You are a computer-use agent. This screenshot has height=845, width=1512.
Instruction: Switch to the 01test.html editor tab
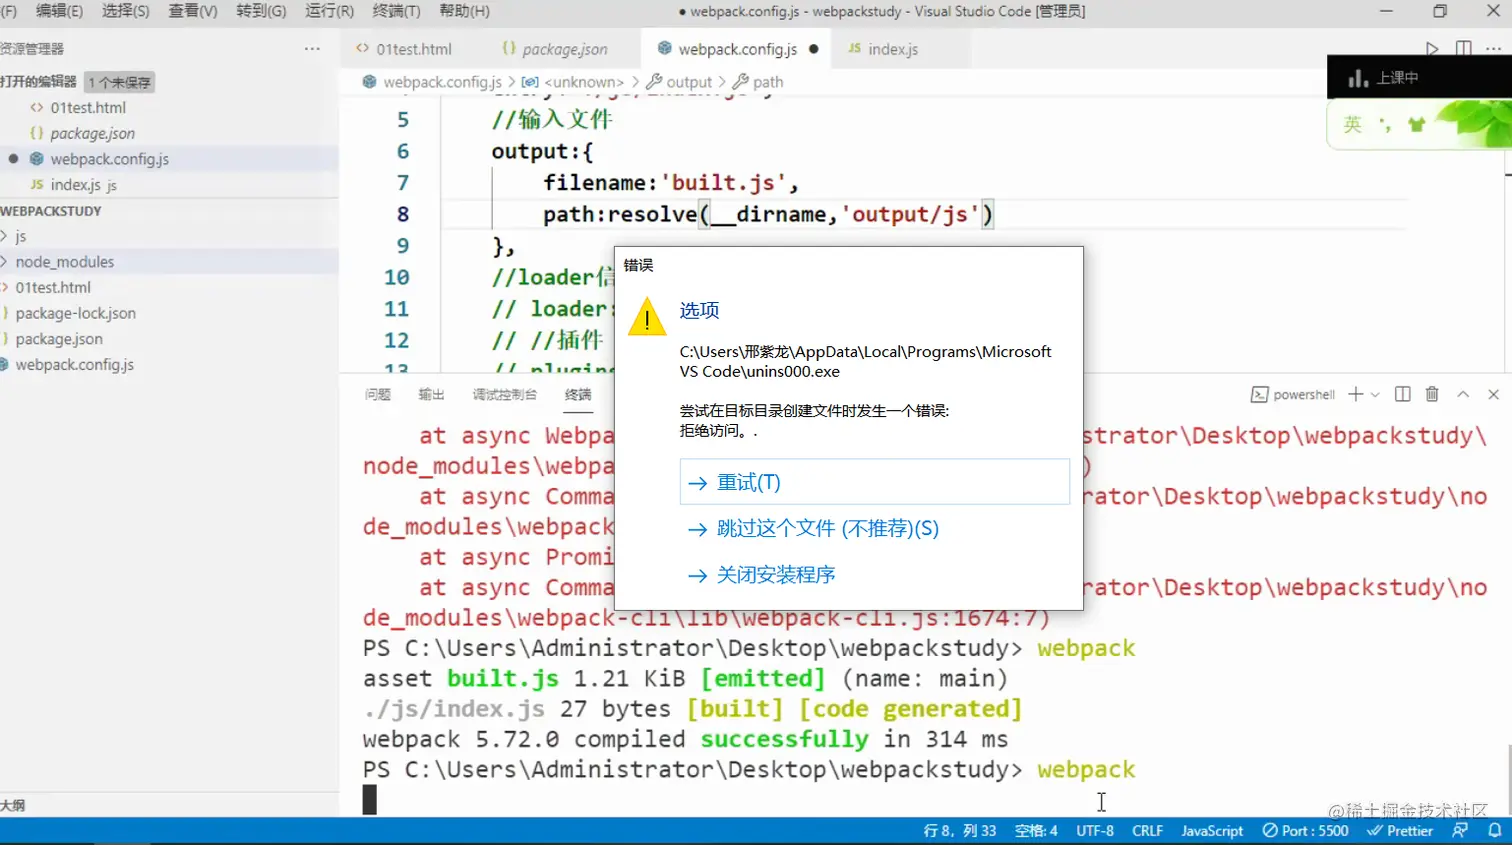click(412, 49)
